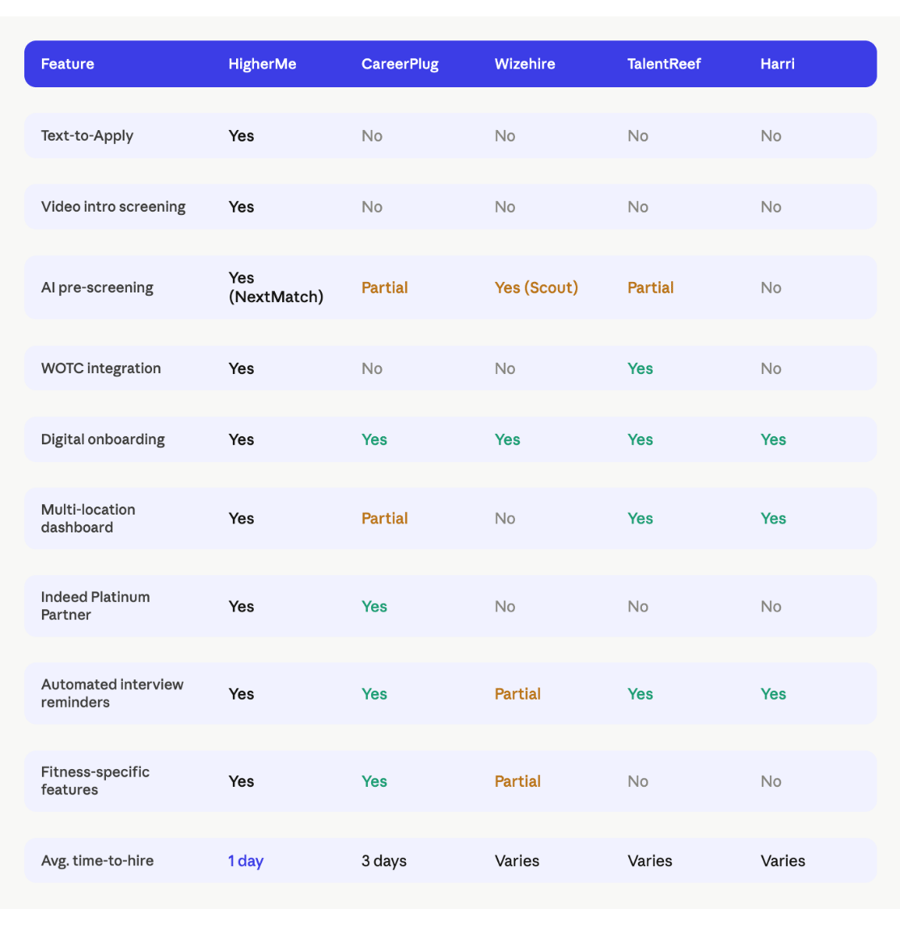Click the blue '1 day' value
900x925 pixels.
[x=246, y=861]
